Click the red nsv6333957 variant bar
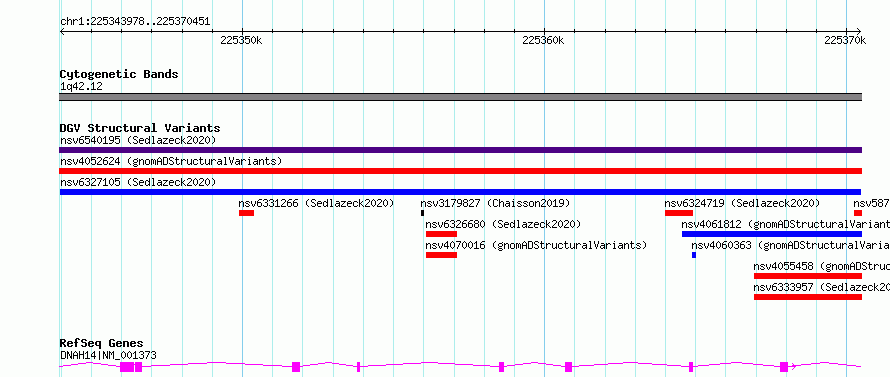The width and height of the screenshot is (890, 377). pyautogui.click(x=808, y=297)
